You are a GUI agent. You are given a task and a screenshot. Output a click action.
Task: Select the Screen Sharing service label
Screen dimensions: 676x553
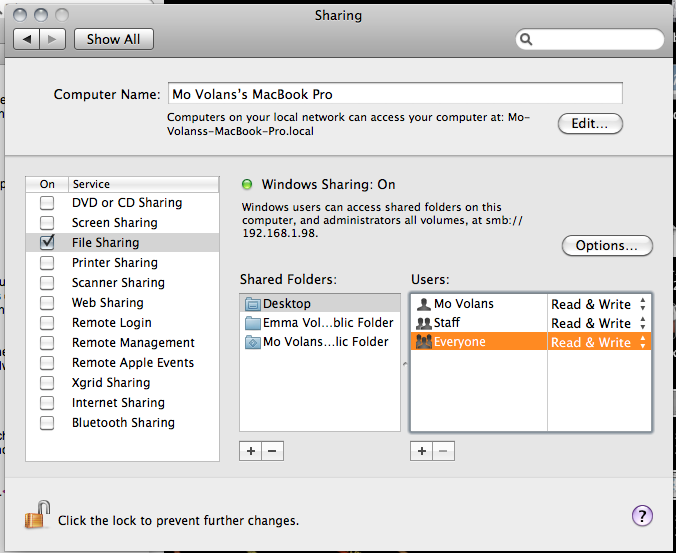[115, 223]
